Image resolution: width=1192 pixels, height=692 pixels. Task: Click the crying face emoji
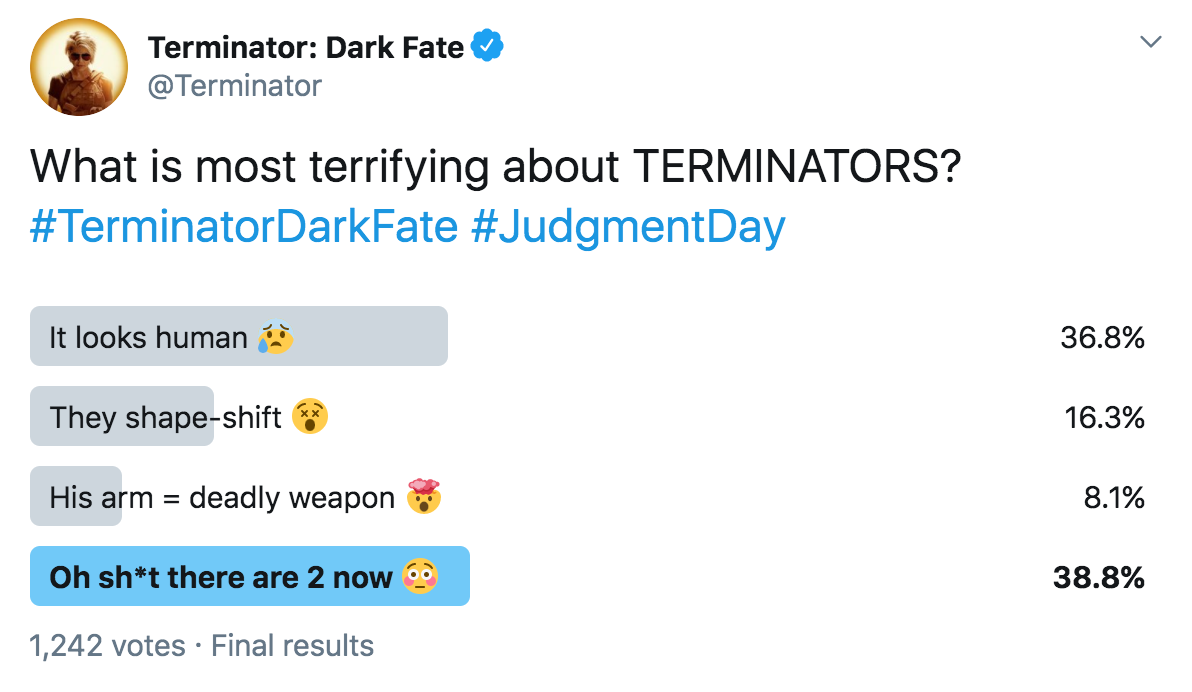(x=275, y=337)
